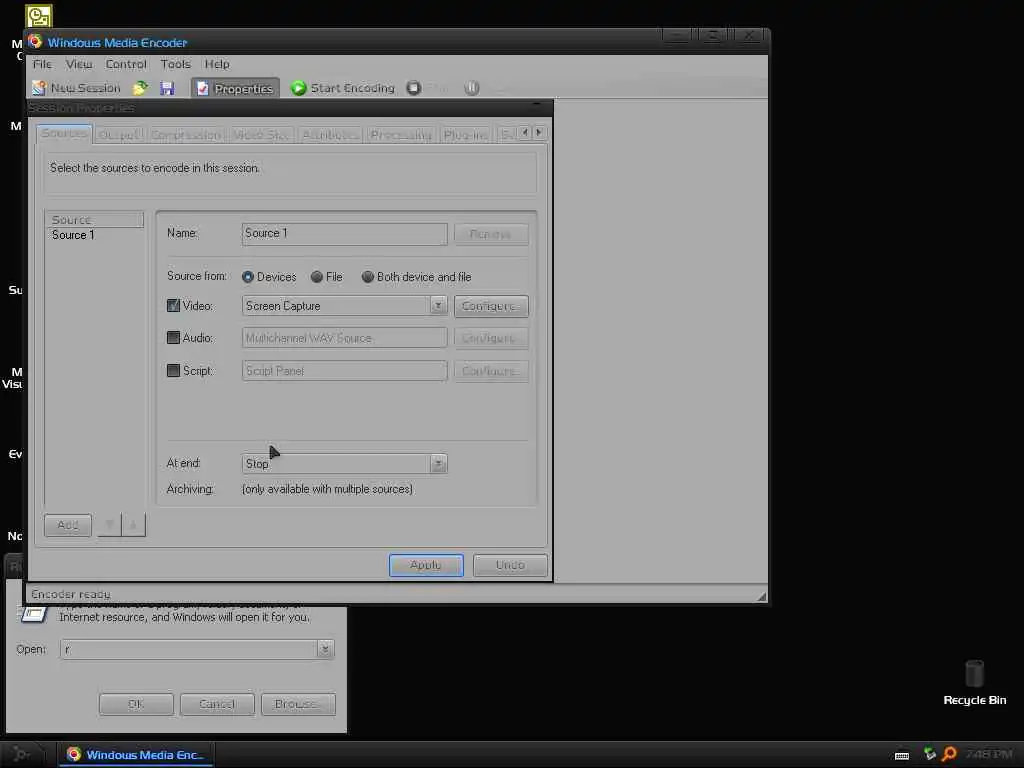This screenshot has height=768, width=1024.
Task: Switch to the Attributes tab
Action: (330, 135)
